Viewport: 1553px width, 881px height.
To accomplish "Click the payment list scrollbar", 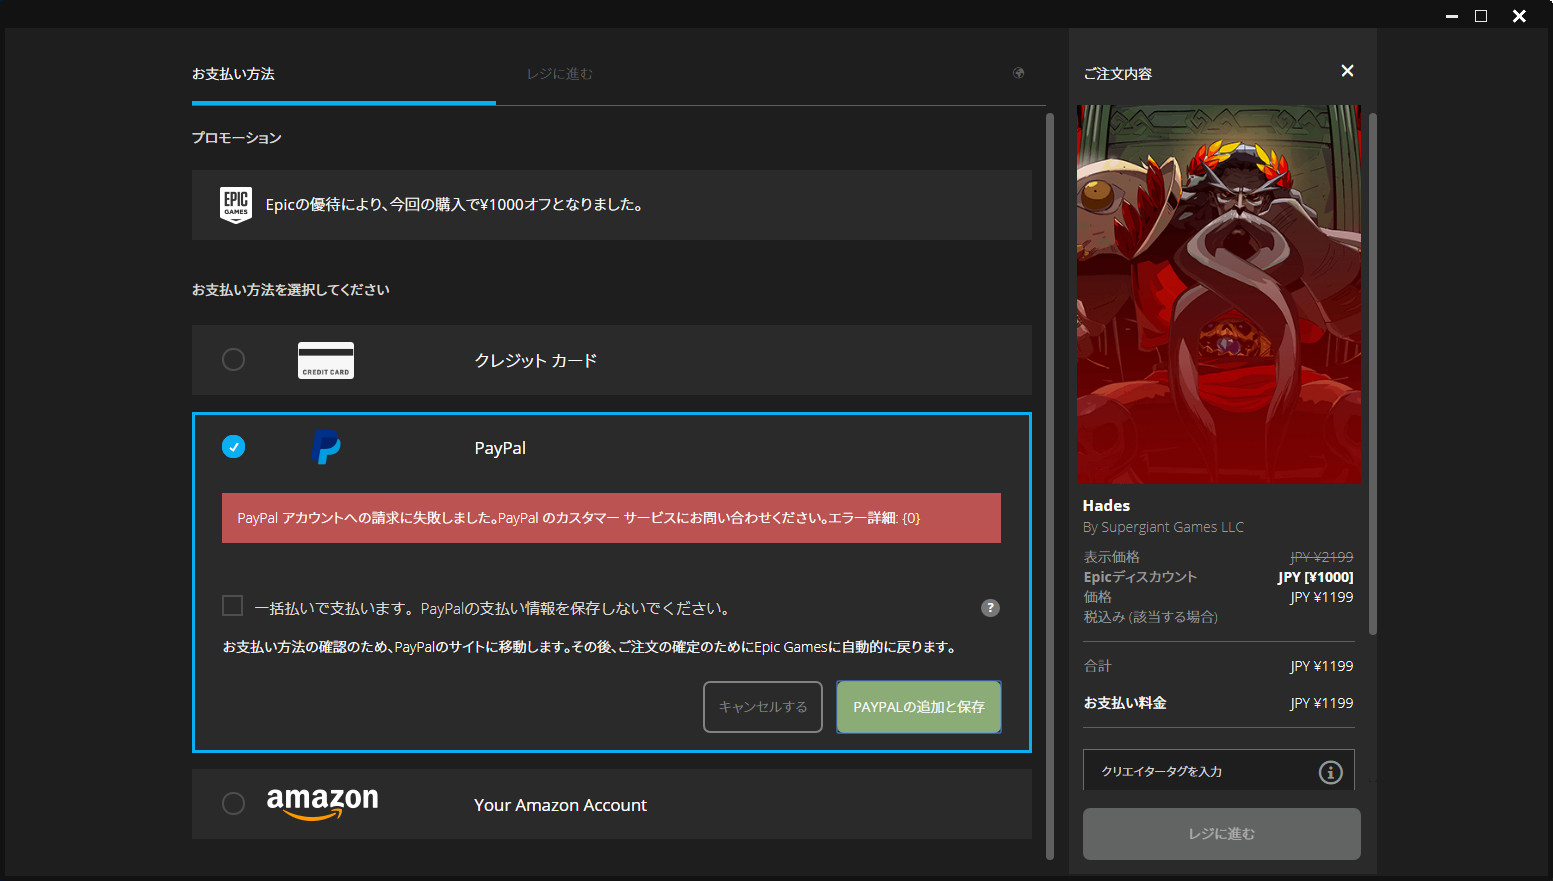I will (x=1049, y=486).
